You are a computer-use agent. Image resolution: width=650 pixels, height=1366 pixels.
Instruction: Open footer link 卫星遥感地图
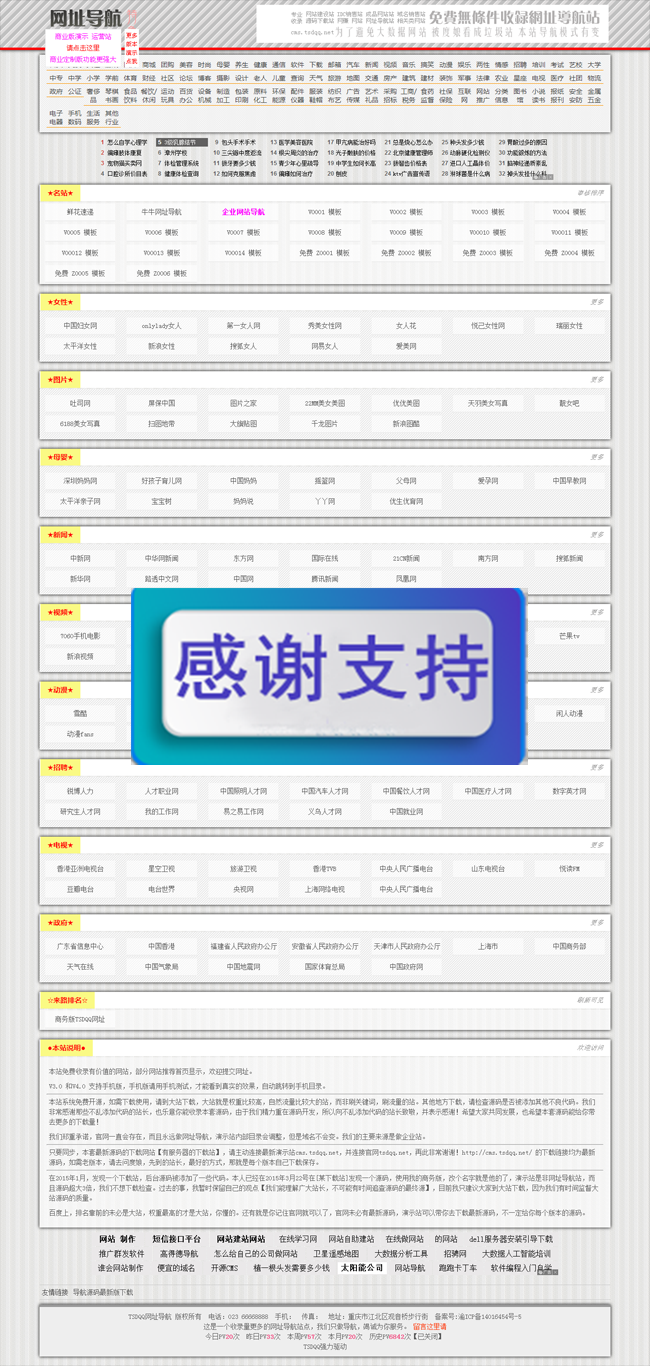click(336, 1253)
